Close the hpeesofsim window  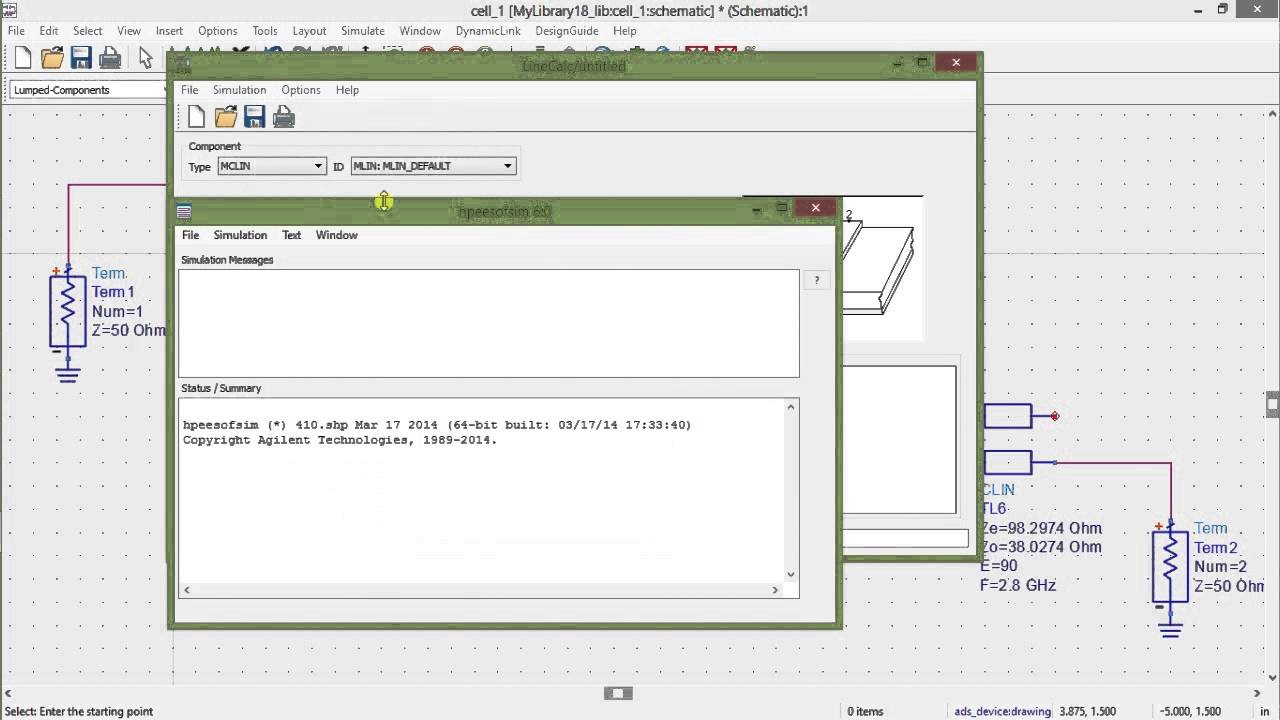pyautogui.click(x=816, y=208)
